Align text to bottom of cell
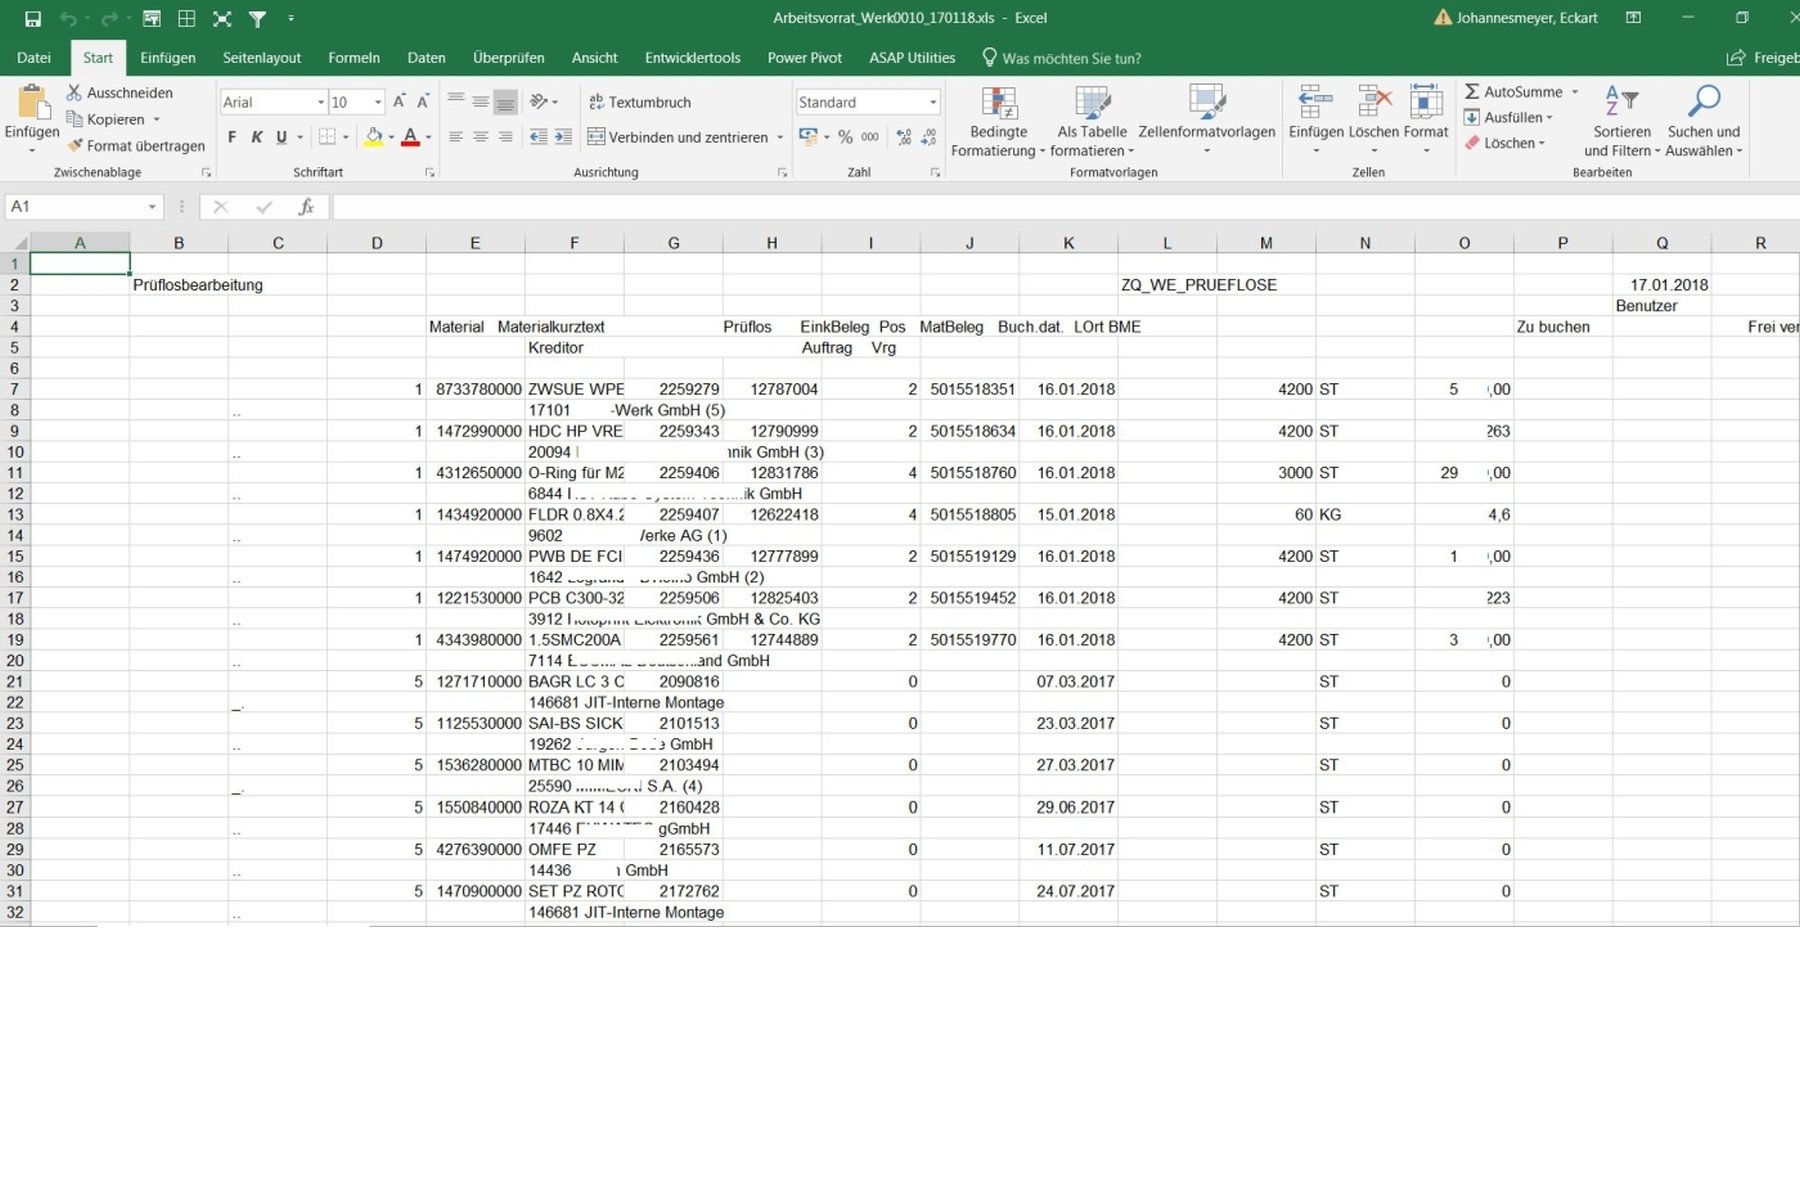 506,101
